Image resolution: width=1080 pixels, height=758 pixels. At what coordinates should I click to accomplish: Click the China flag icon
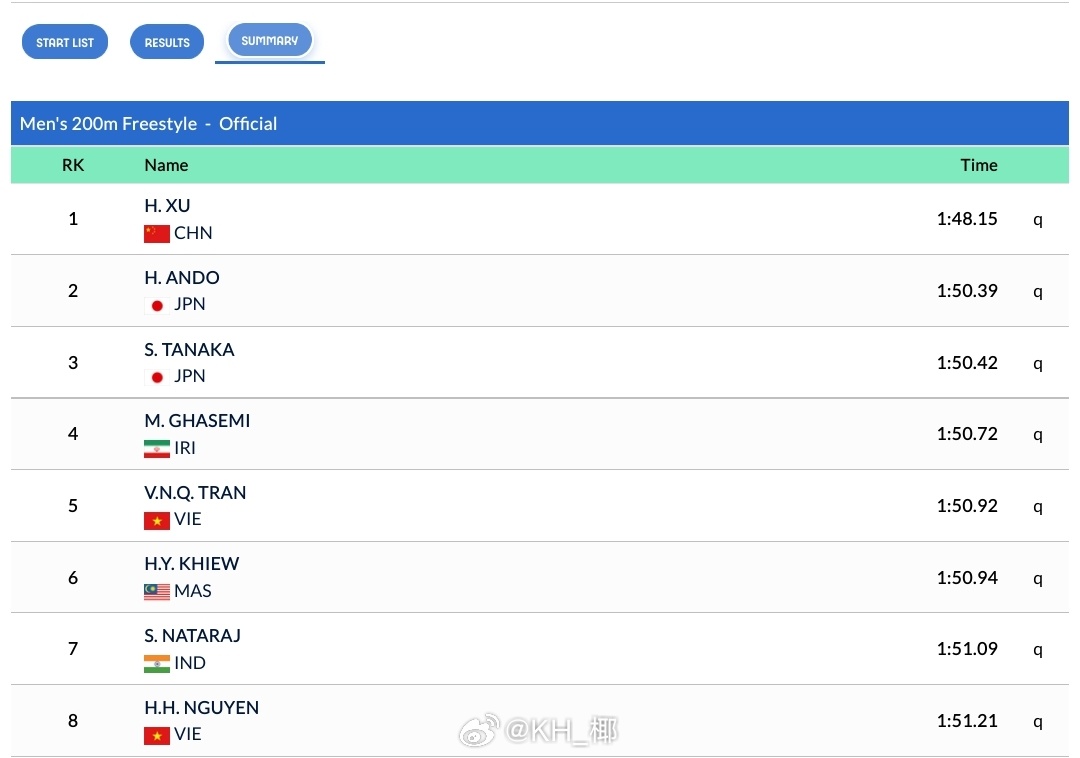click(x=156, y=233)
